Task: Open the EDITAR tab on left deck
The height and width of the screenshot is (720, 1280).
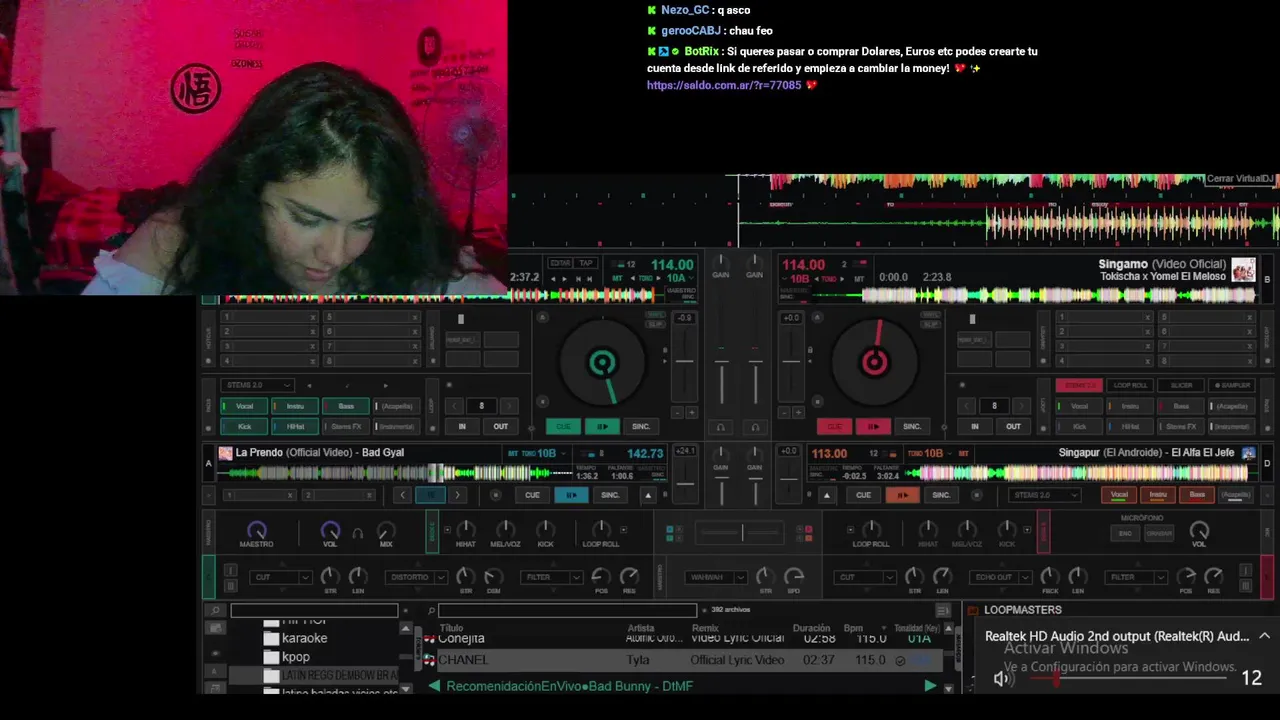Action: 560,263
